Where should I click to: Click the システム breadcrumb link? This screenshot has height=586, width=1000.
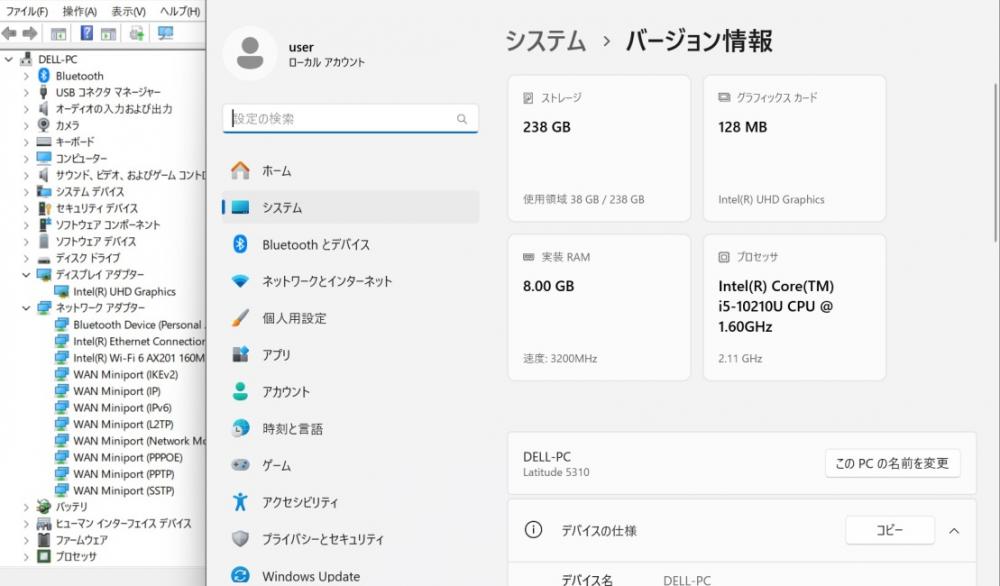click(545, 41)
